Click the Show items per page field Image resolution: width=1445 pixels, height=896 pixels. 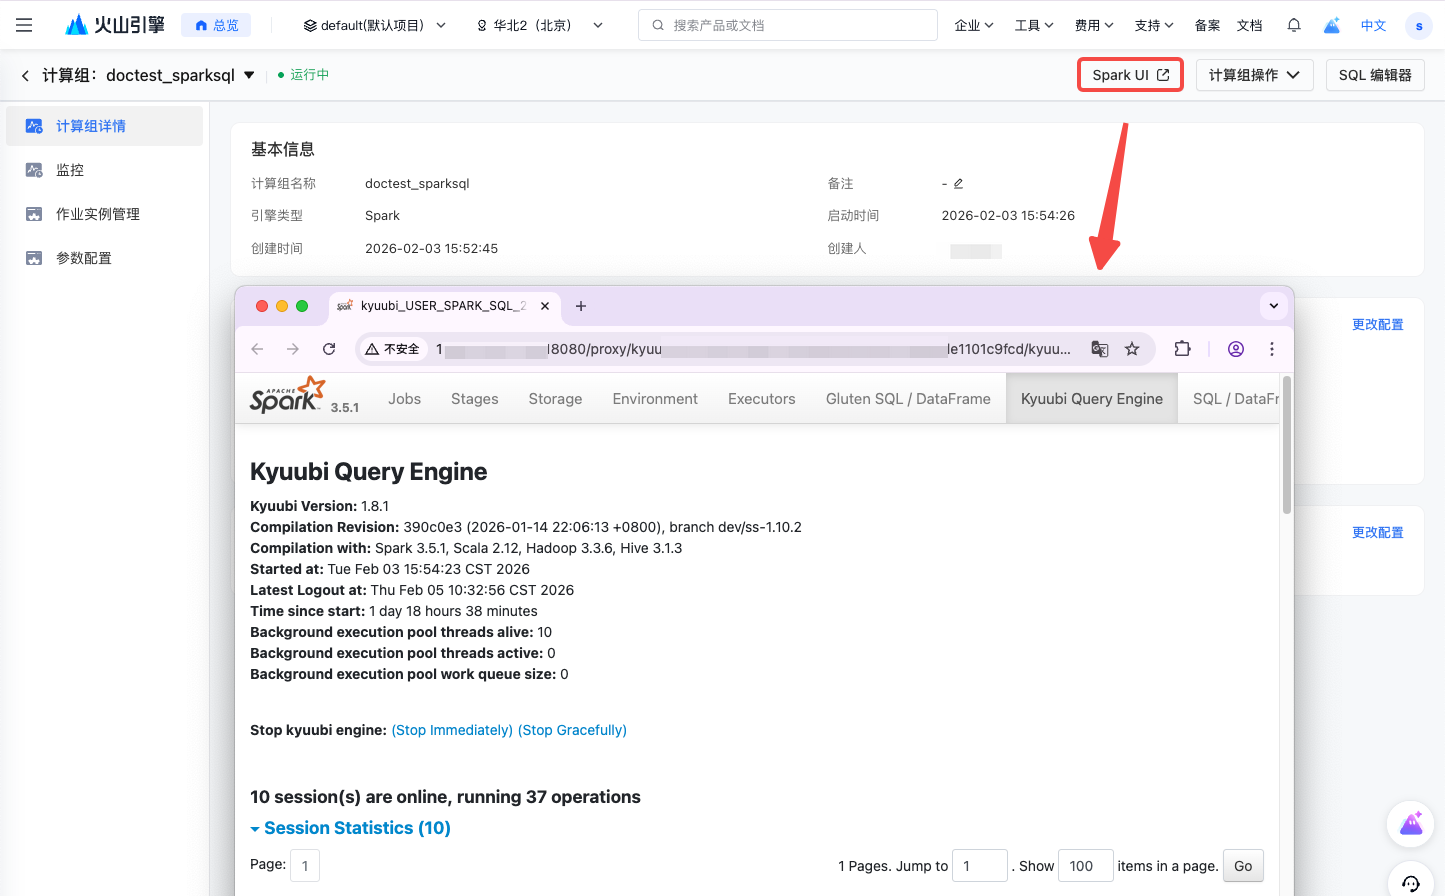[1085, 866]
